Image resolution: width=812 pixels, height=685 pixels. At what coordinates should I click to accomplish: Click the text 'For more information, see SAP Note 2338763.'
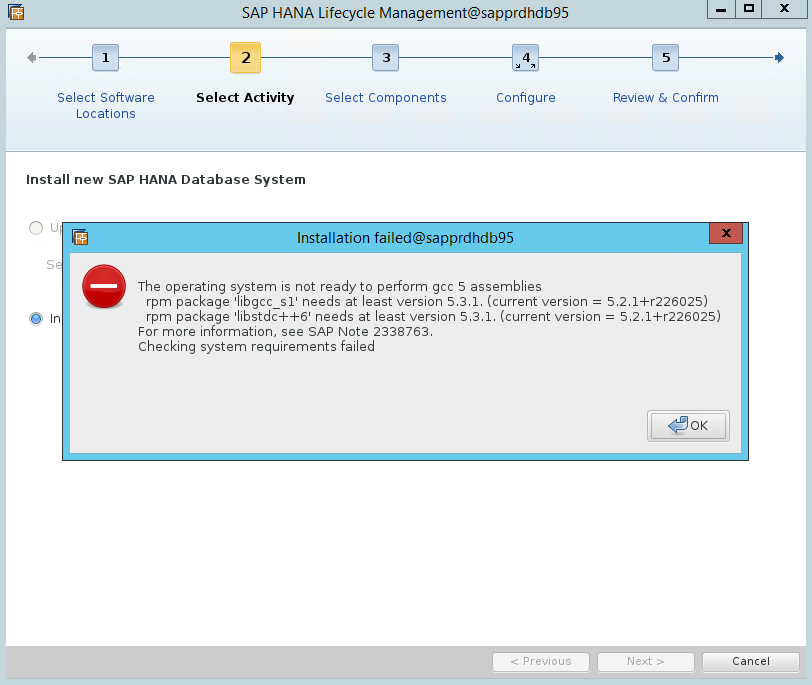pos(285,331)
